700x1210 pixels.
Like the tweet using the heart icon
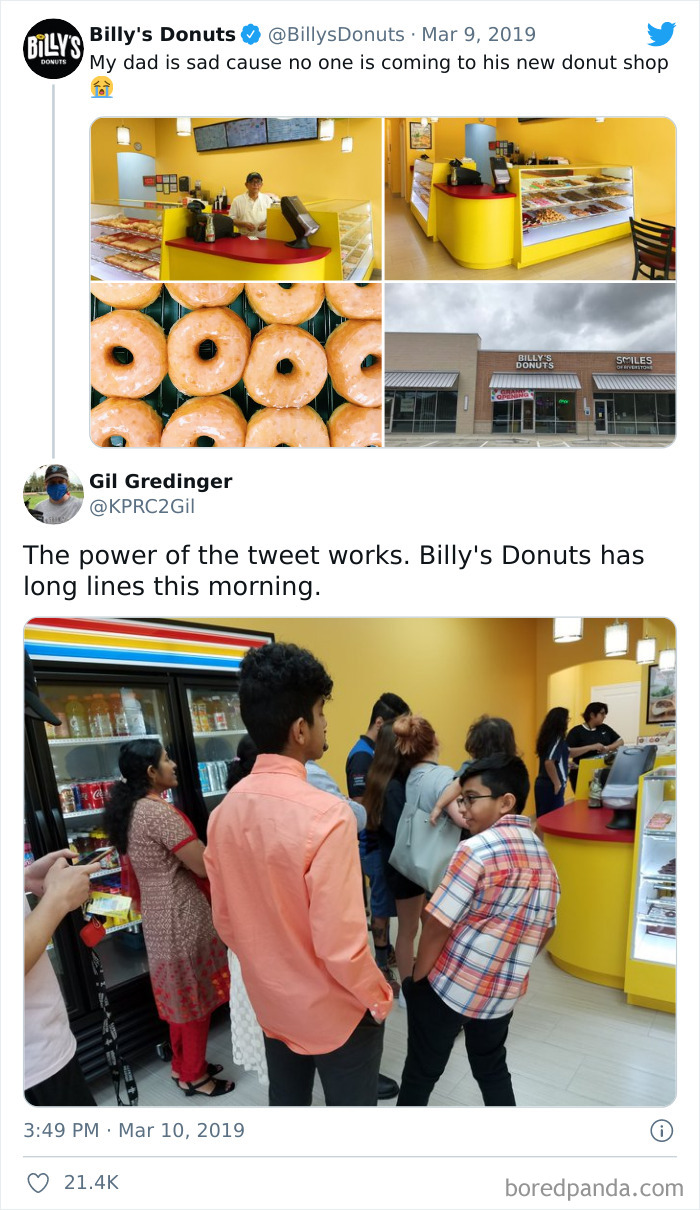38,1183
